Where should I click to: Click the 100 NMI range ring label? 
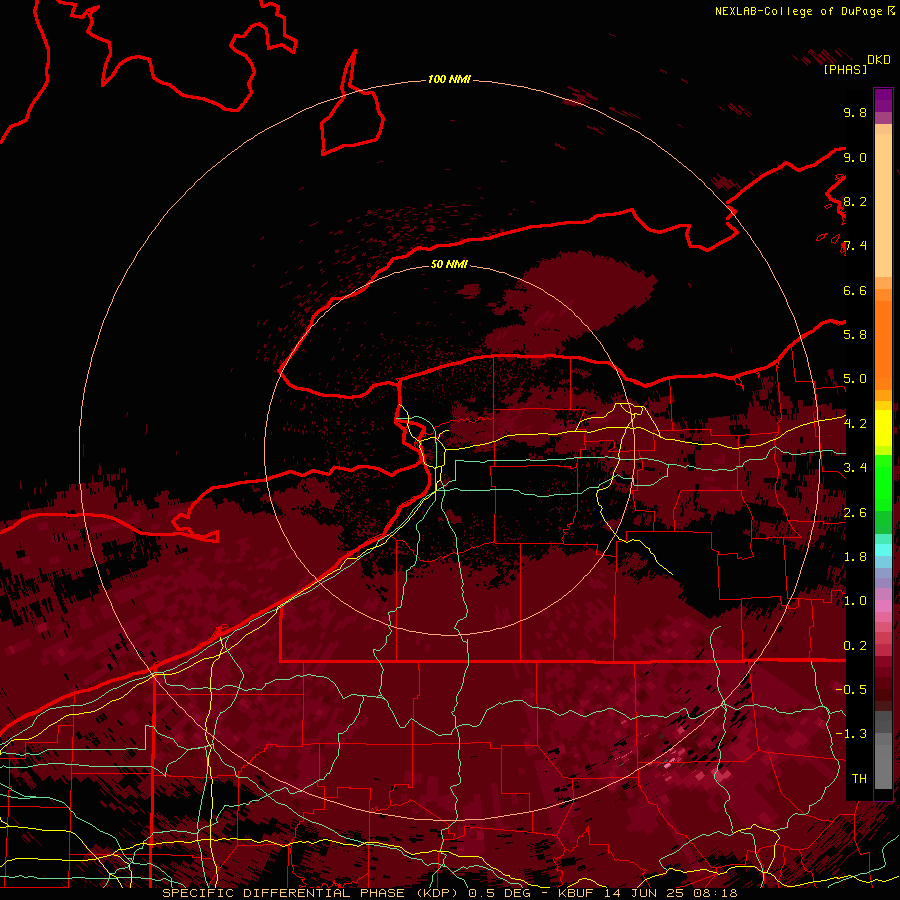pos(449,79)
